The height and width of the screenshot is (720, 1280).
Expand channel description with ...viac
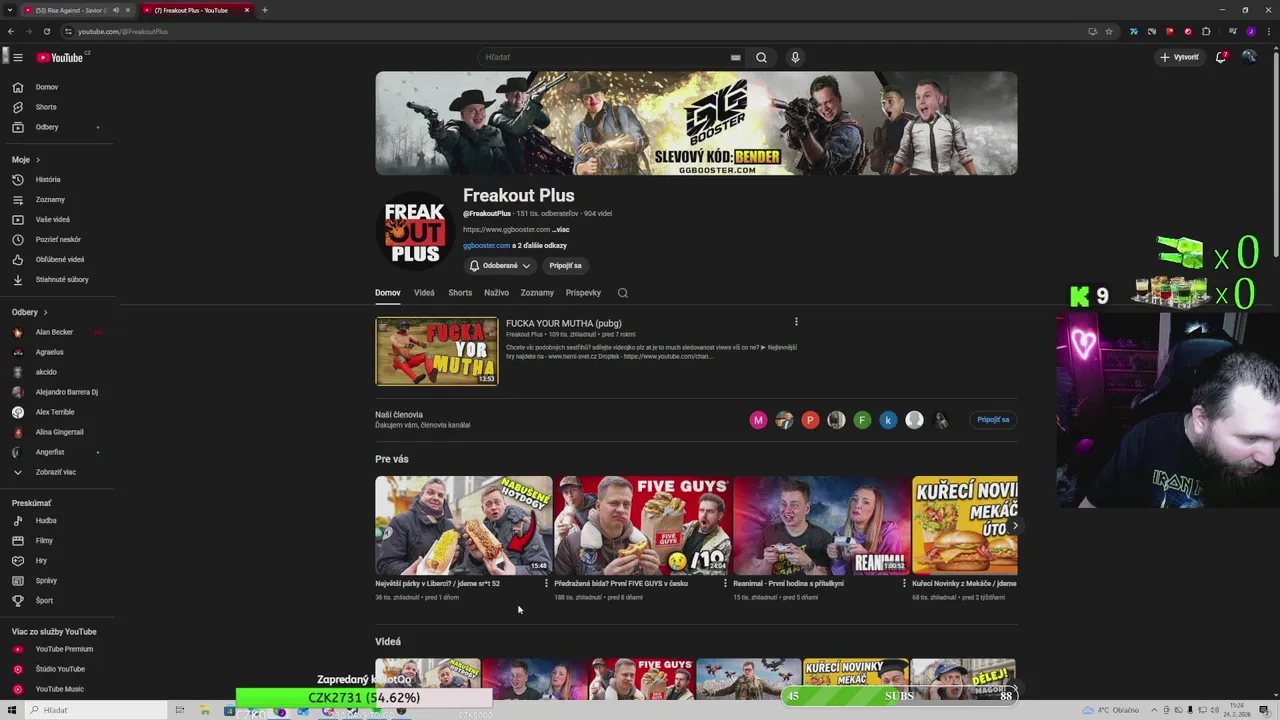point(561,229)
